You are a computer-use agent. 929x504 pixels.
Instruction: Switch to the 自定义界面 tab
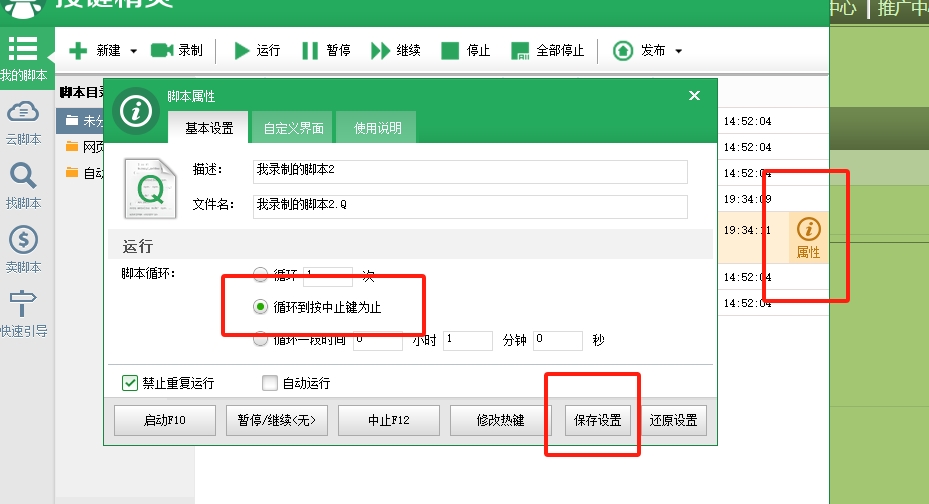point(293,128)
